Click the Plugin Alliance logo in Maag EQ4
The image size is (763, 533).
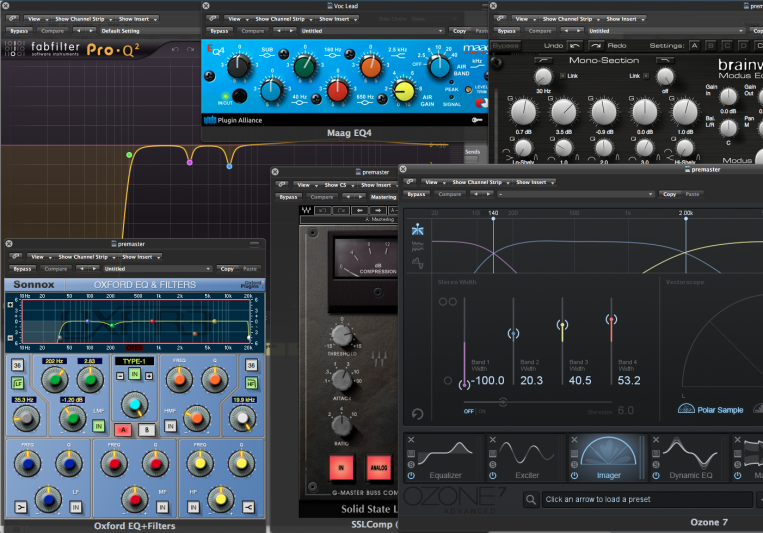[210, 120]
